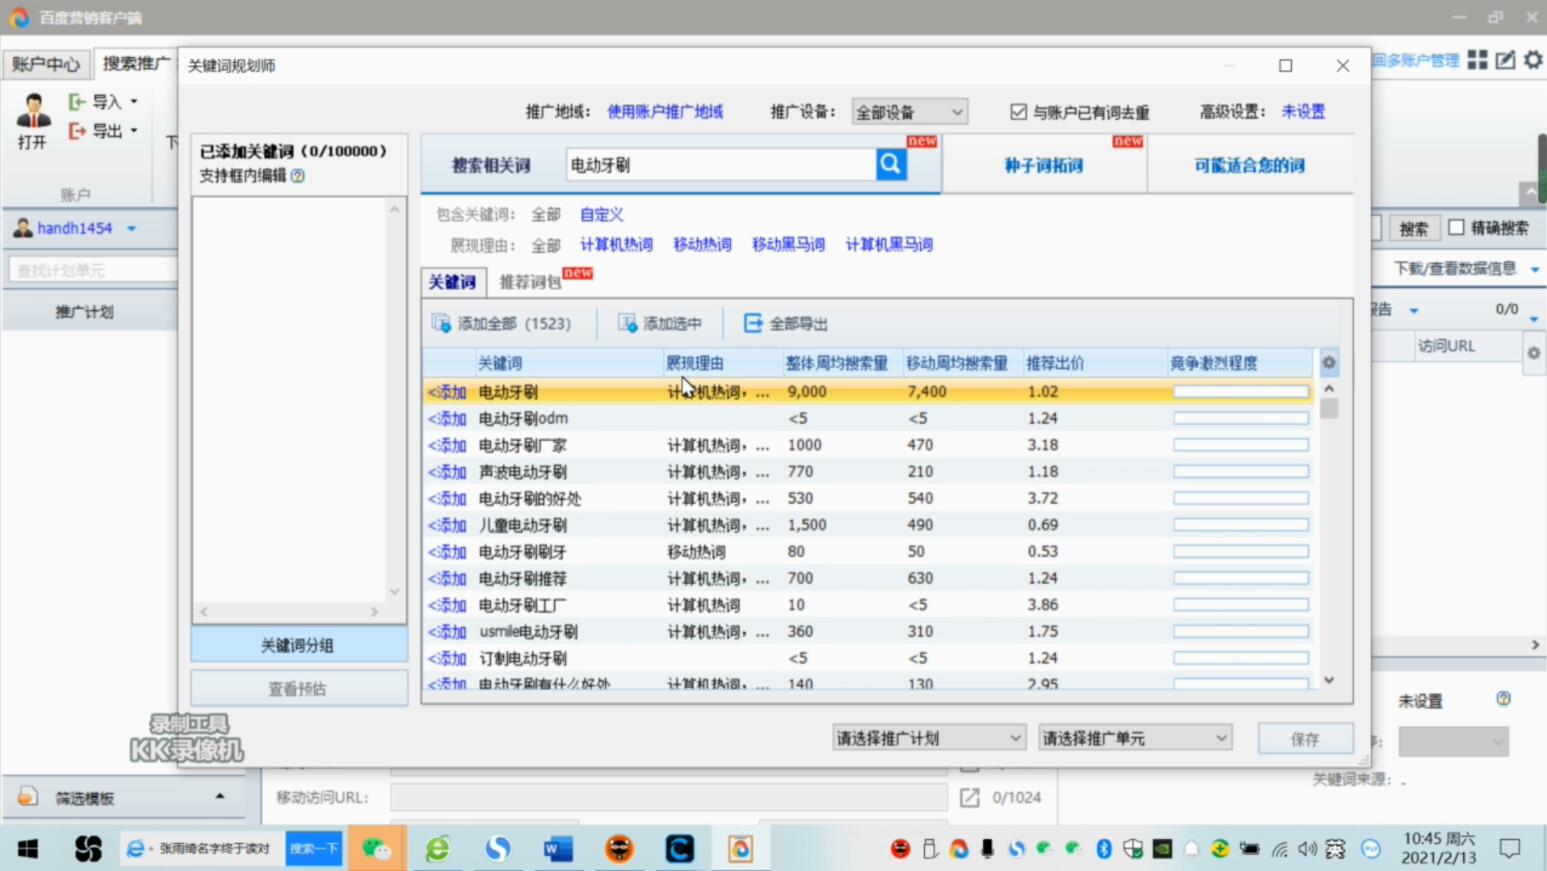Screen dimensions: 1547x871
Task: Open table column settings gear icon
Action: 1329,363
